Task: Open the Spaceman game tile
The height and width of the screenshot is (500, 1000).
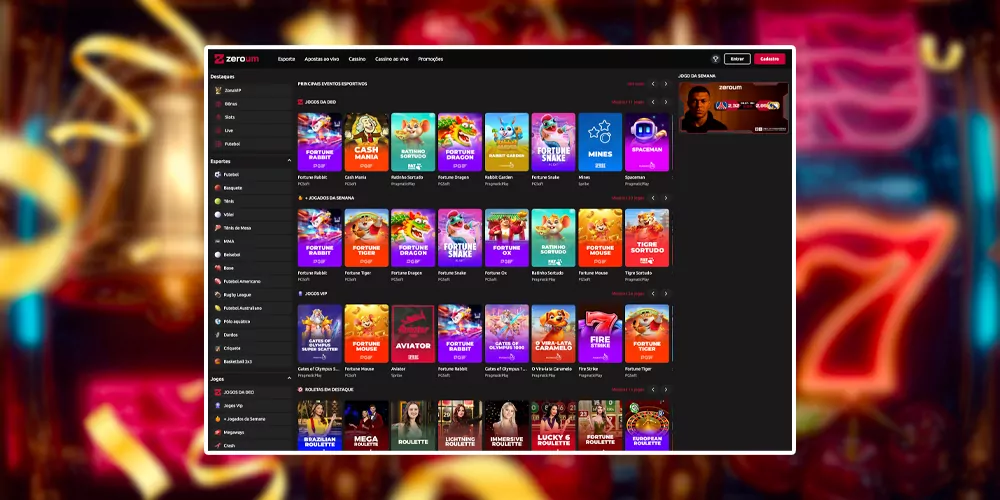Action: click(647, 142)
